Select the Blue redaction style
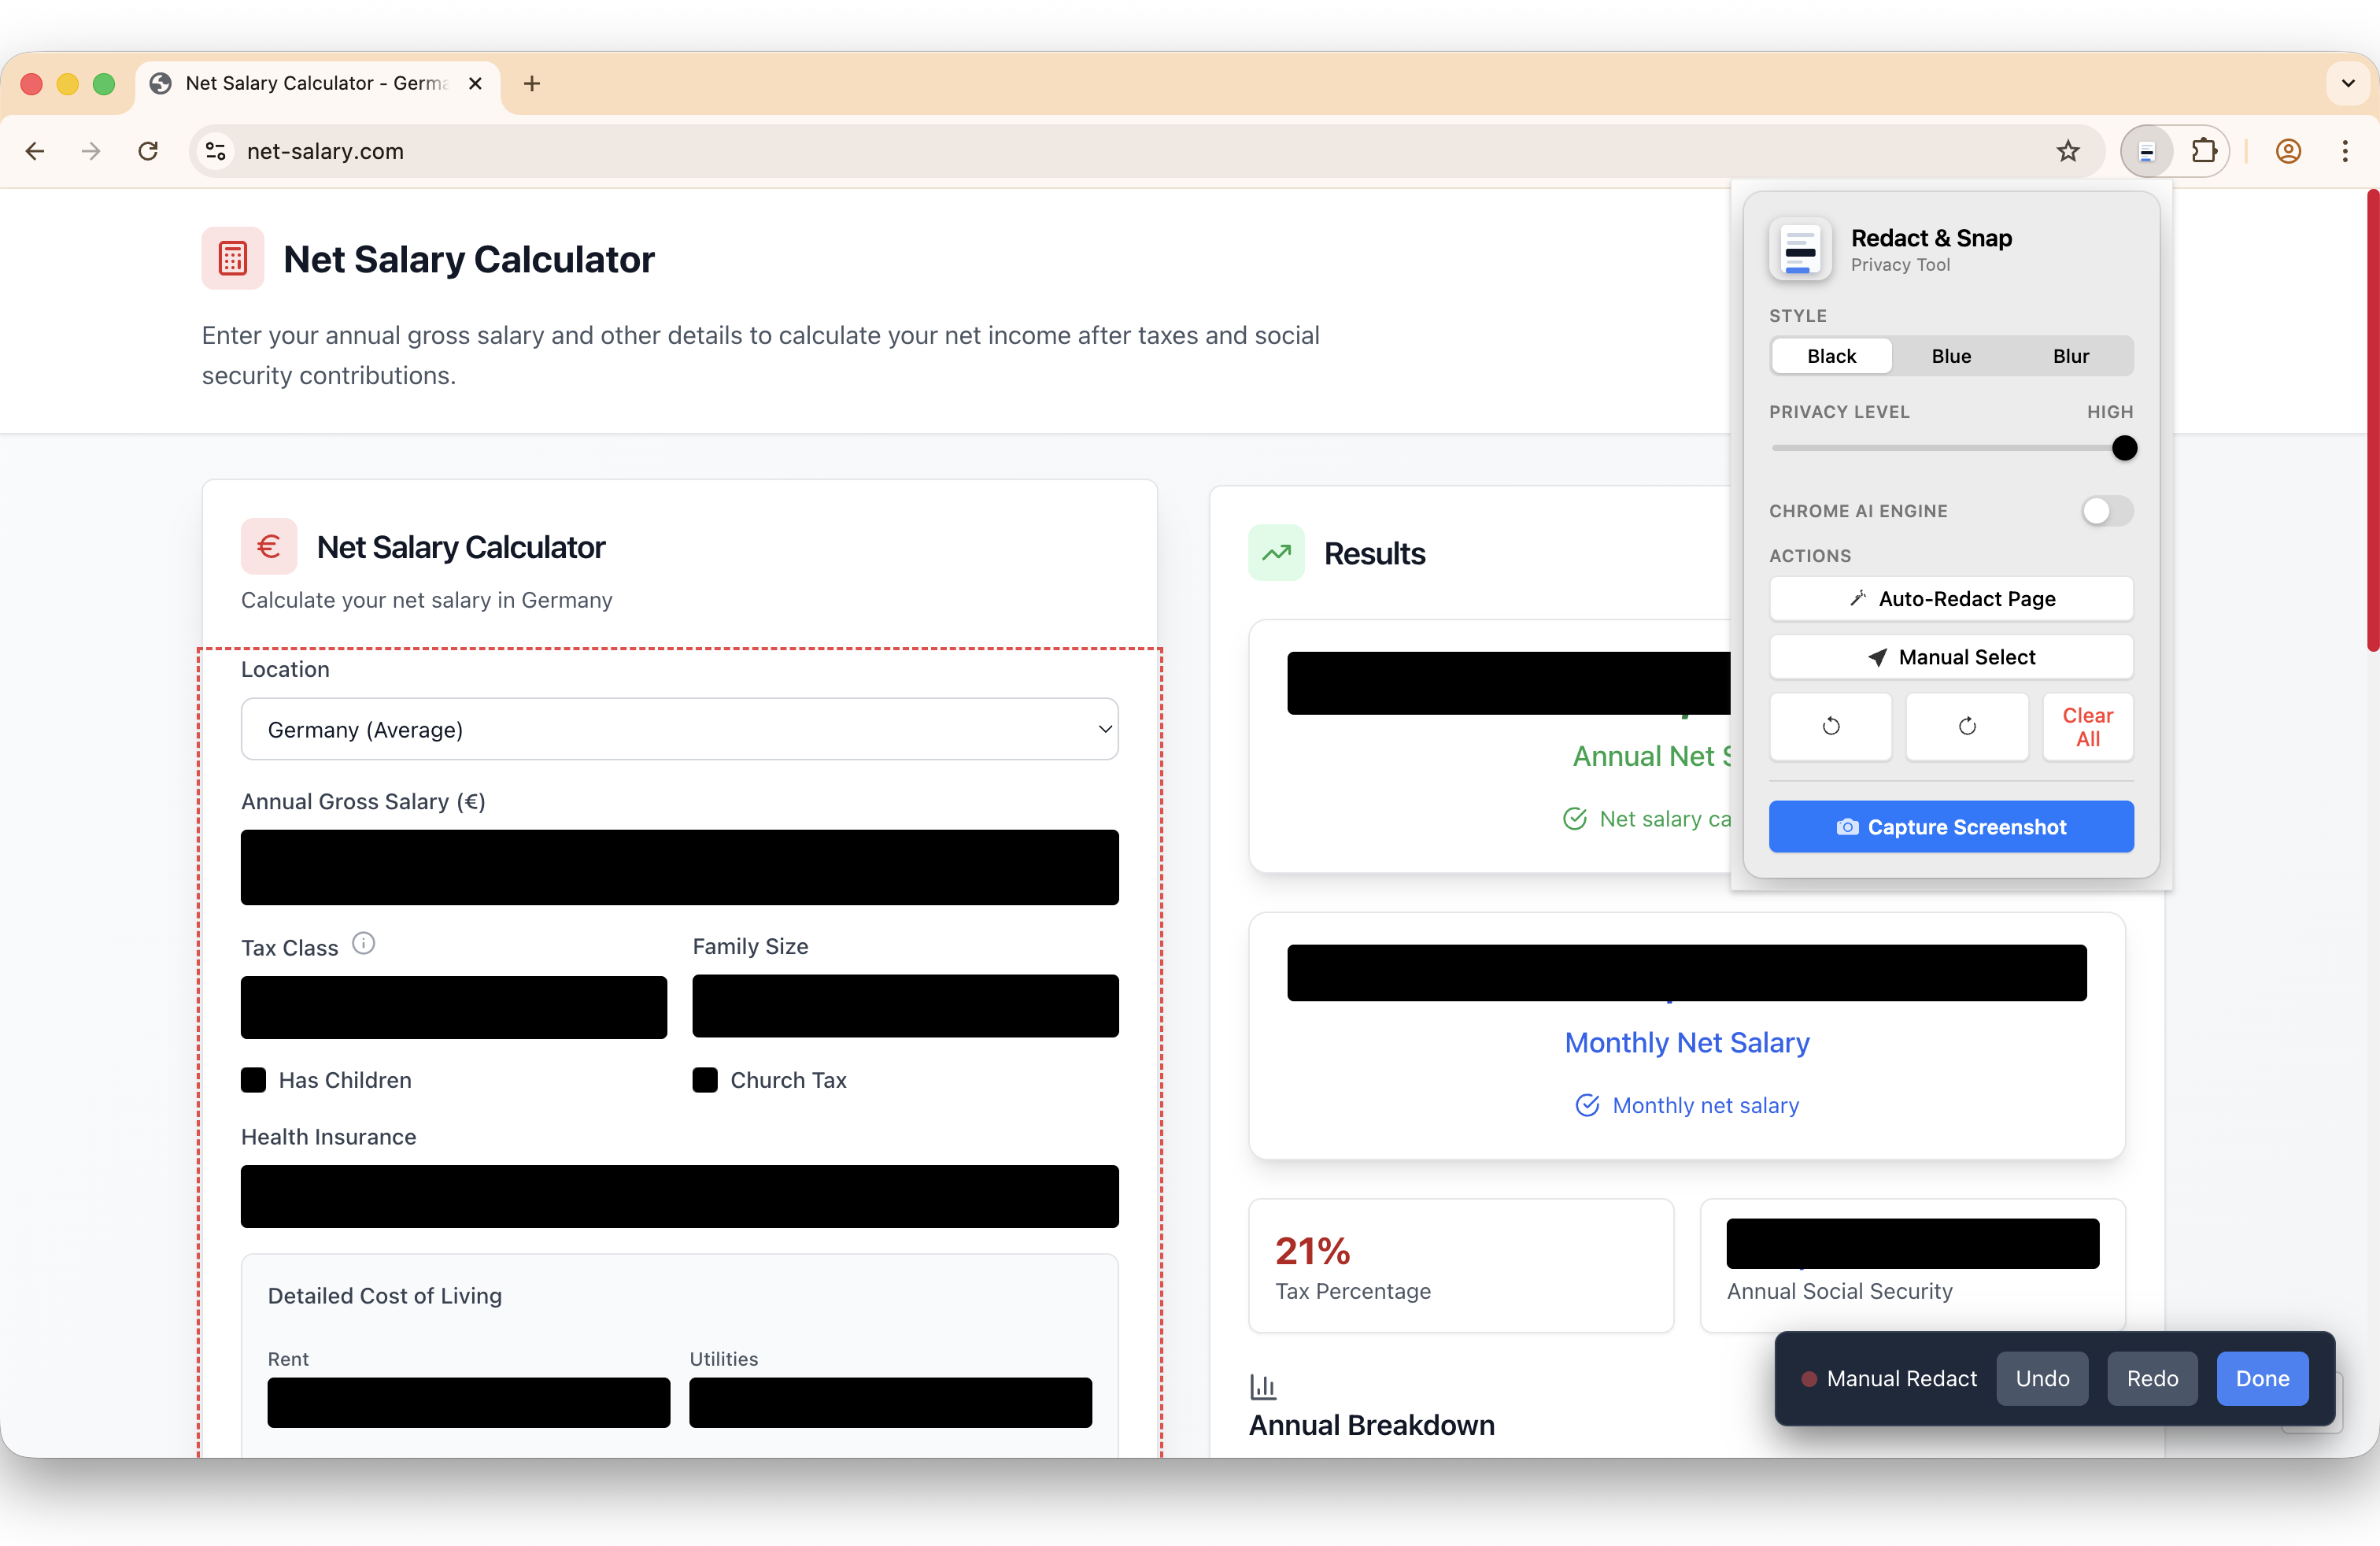The width and height of the screenshot is (2380, 1546). (x=1951, y=356)
